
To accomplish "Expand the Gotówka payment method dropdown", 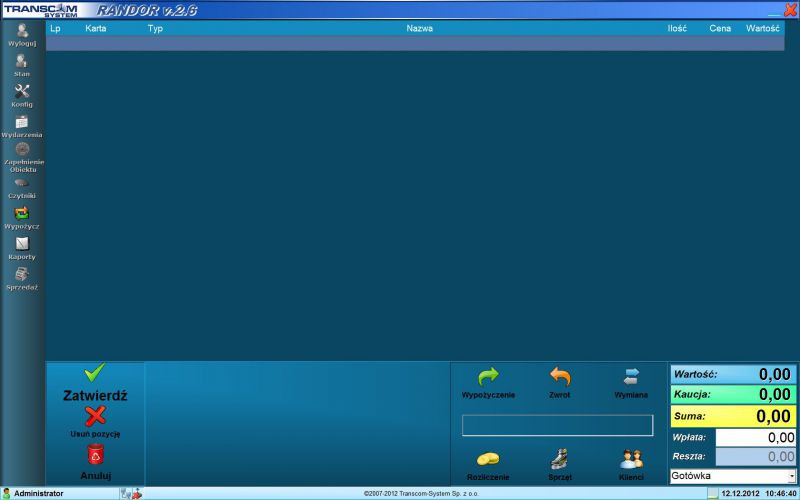I will point(791,476).
